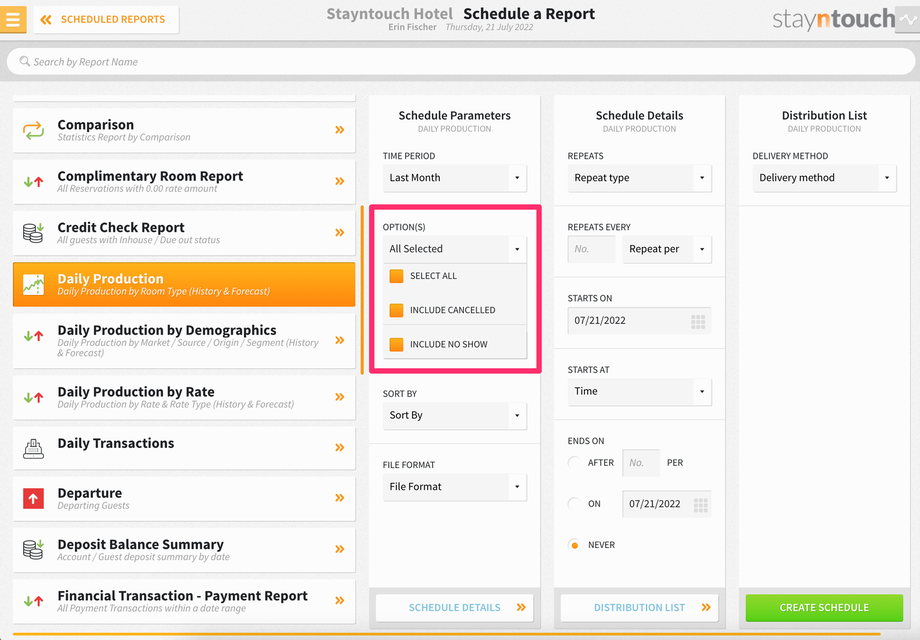Select the After radio button under Ends On
Viewport: 920px width, 640px height.
click(574, 463)
